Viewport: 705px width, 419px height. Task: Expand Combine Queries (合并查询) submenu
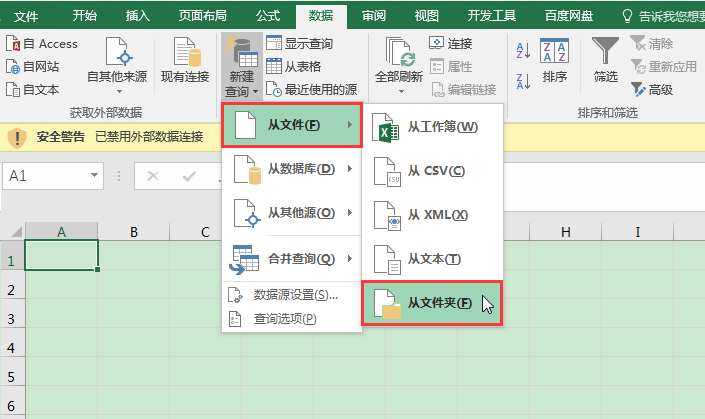(x=292, y=259)
